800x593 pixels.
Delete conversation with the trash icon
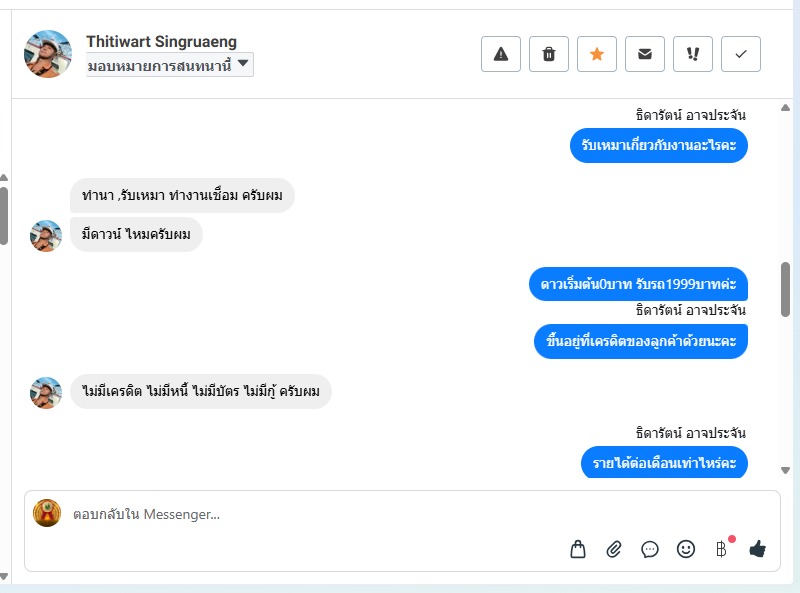point(549,54)
